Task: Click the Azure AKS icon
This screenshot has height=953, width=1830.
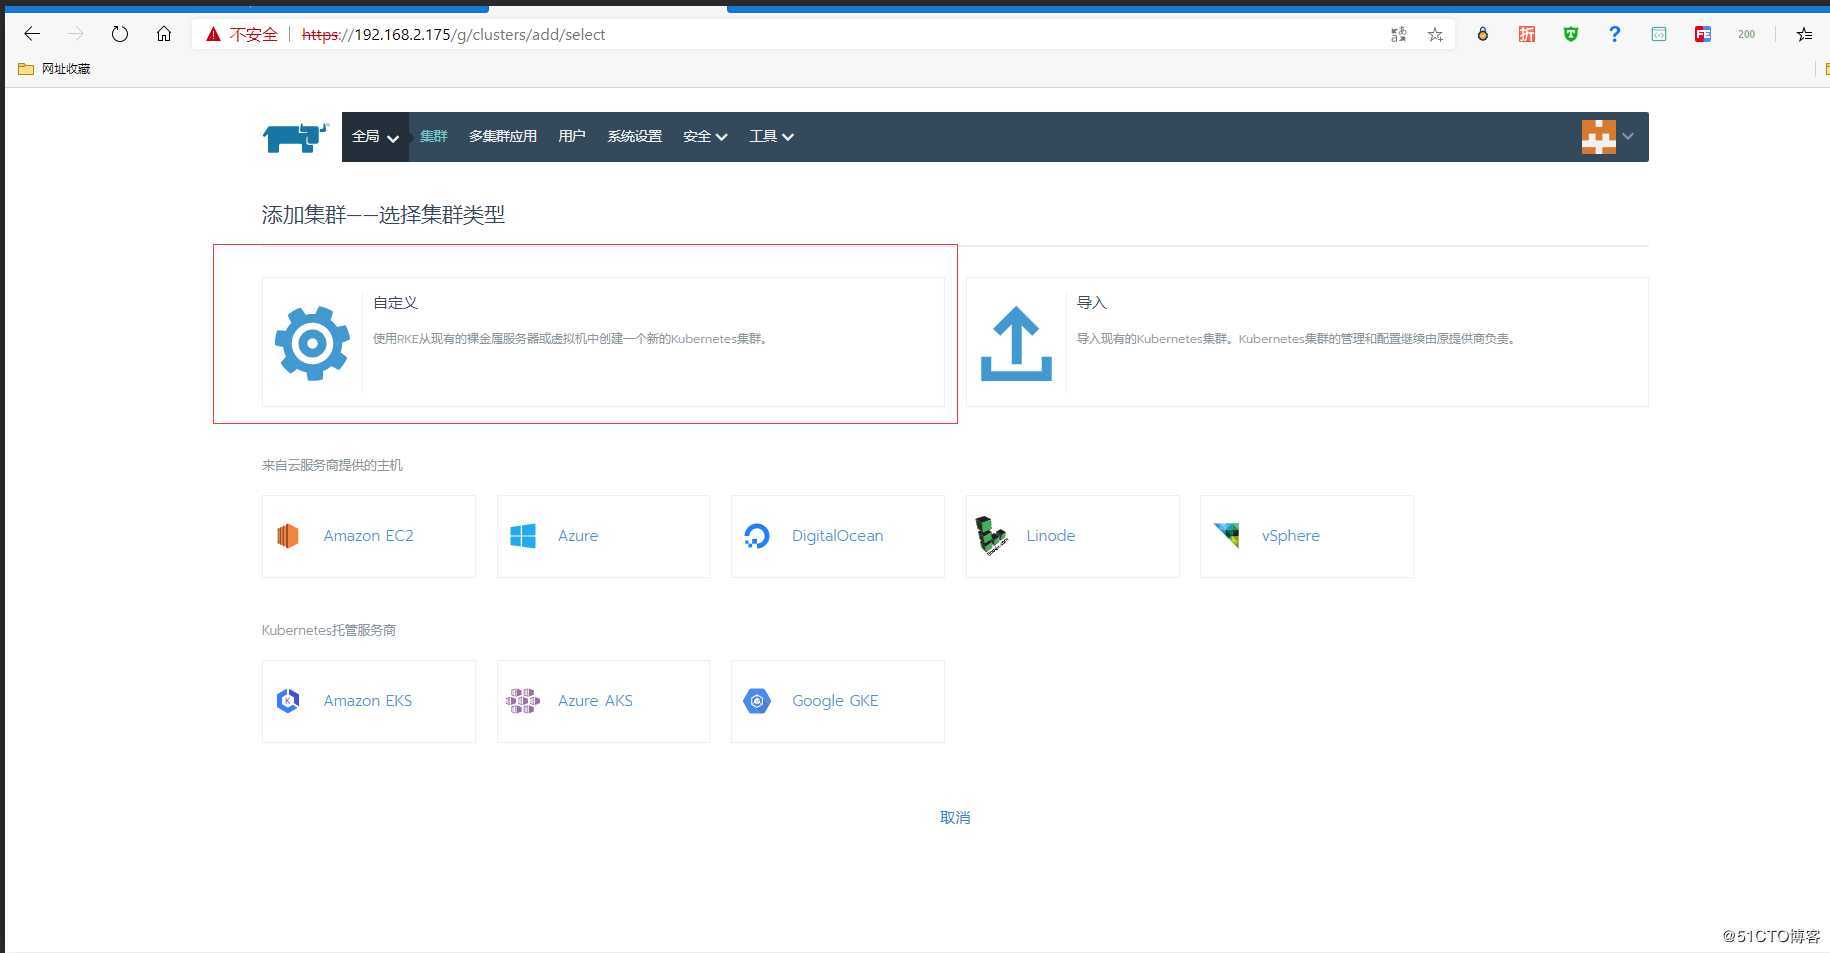Action: point(523,701)
